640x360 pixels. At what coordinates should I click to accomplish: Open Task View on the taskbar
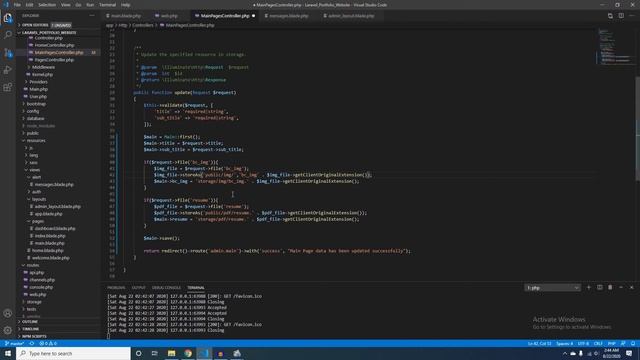click(155, 353)
